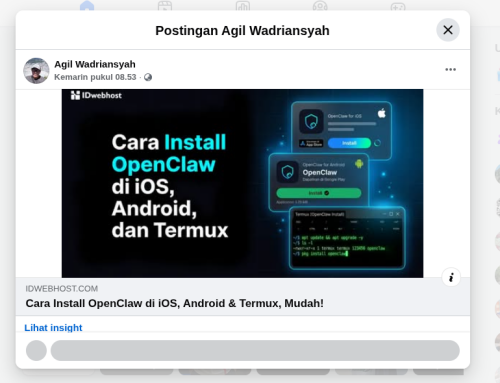This screenshot has height=383, width=500.
Task: Click the globe public audience icon
Action: coord(148,77)
